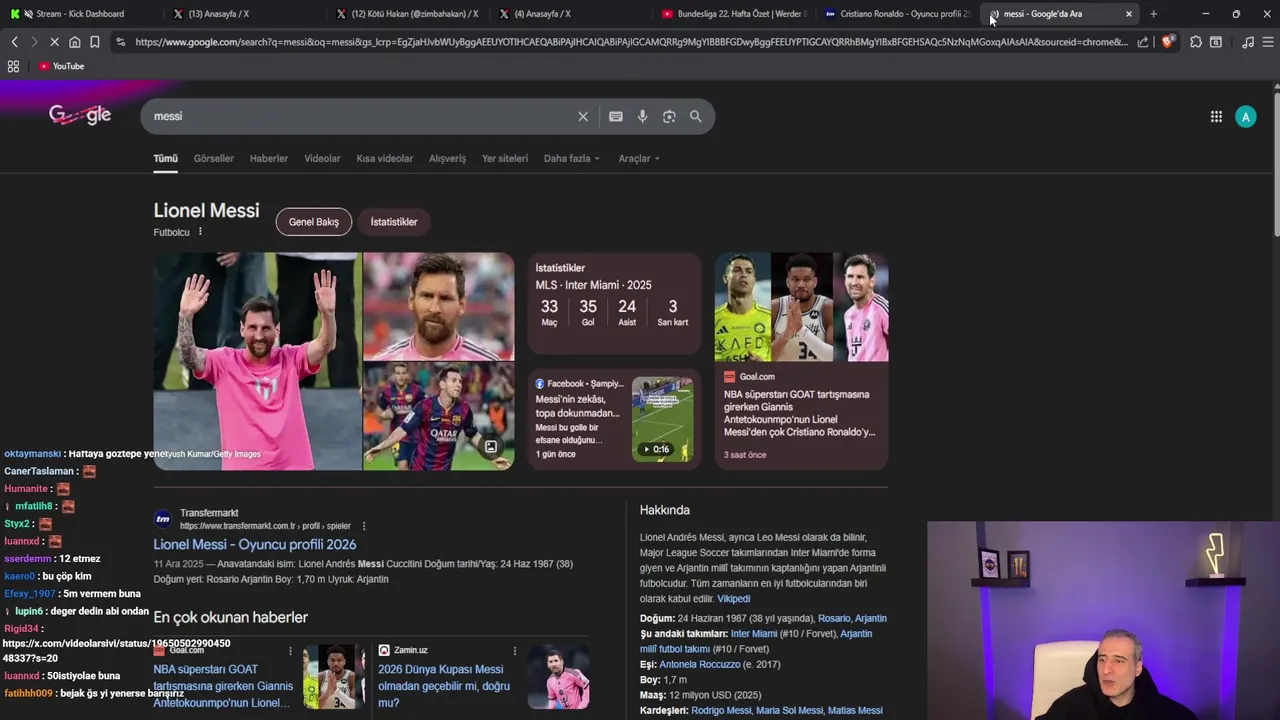Close the messi - Google'da Ara tab
This screenshot has height=720, width=1280.
pos(1129,14)
